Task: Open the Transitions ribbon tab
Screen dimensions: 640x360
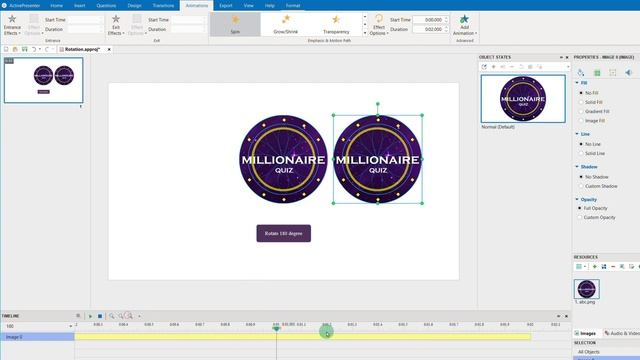Action: click(163, 6)
